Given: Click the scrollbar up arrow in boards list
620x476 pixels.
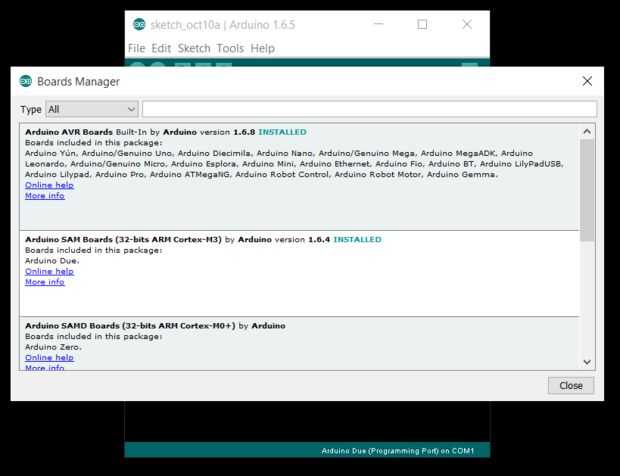Looking at the screenshot, I should [x=587, y=132].
